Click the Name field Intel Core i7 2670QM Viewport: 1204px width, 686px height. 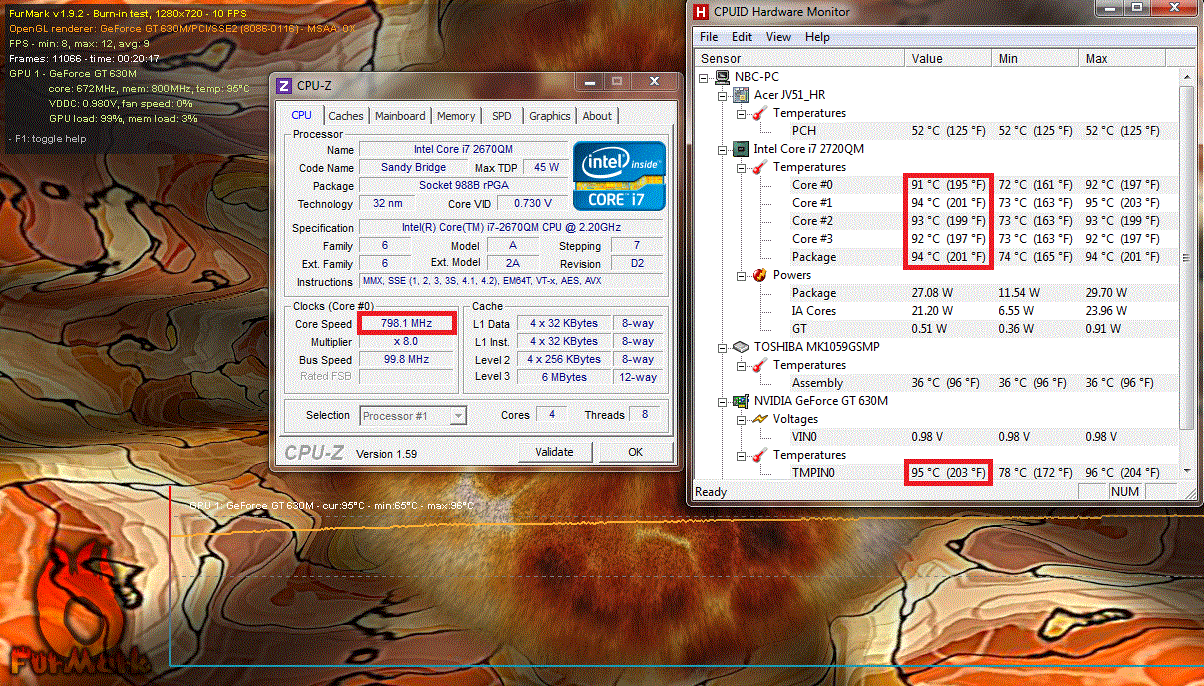pos(463,150)
